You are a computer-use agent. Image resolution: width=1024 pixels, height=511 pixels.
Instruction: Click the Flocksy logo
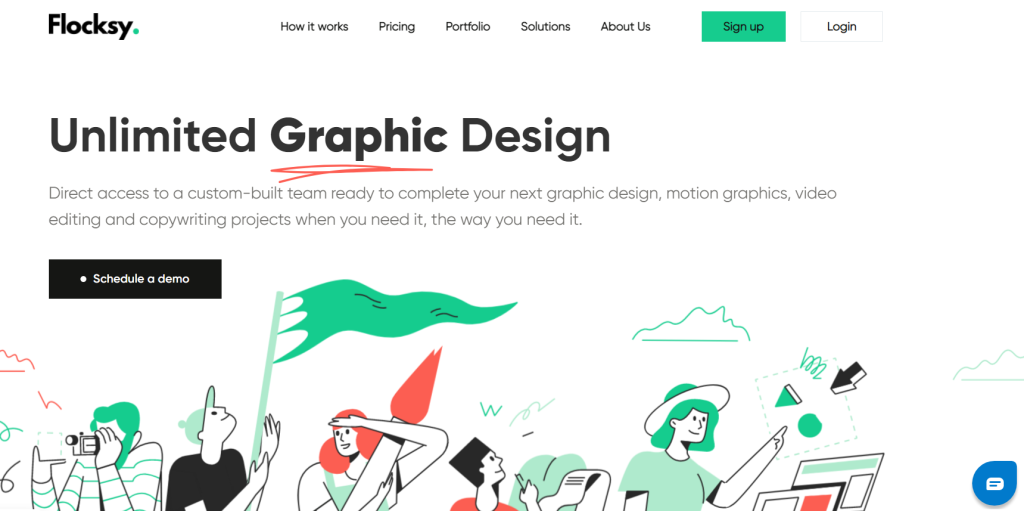[x=93, y=26]
